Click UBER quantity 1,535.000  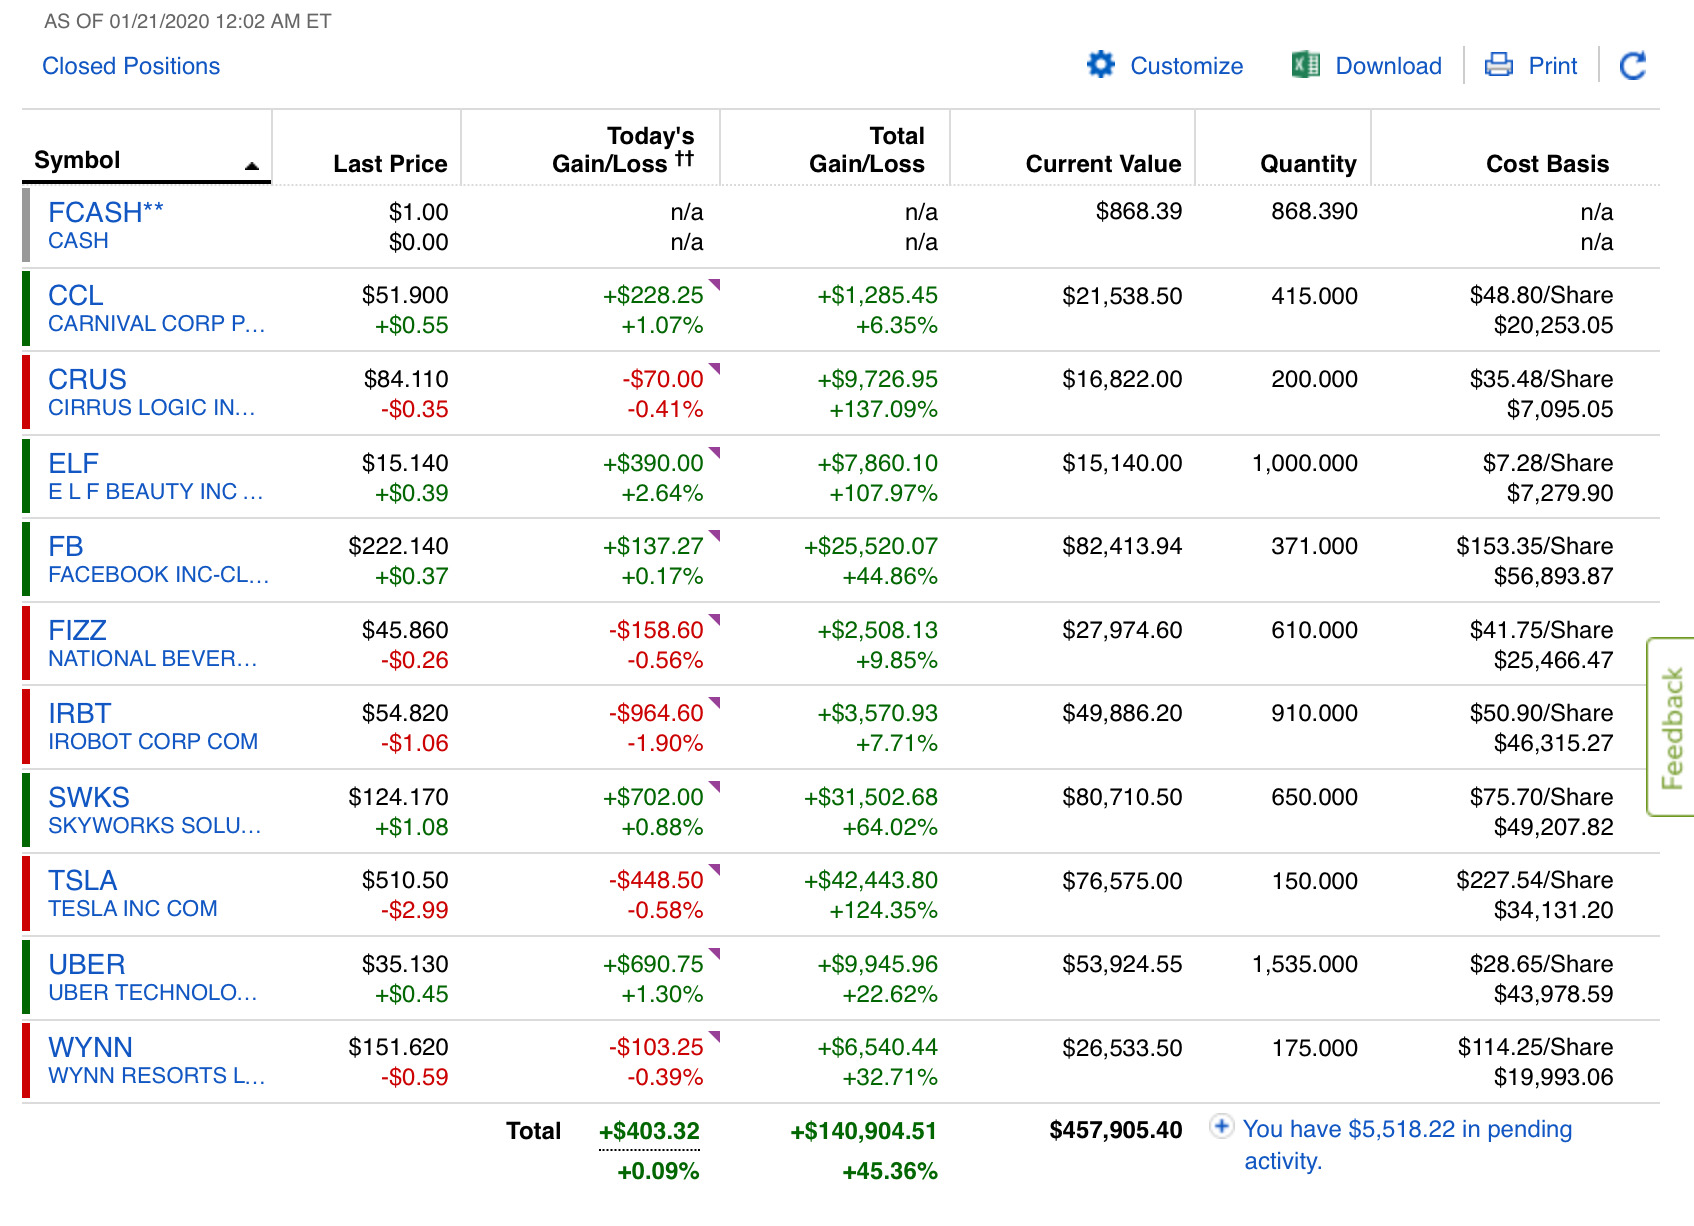[x=1305, y=964]
